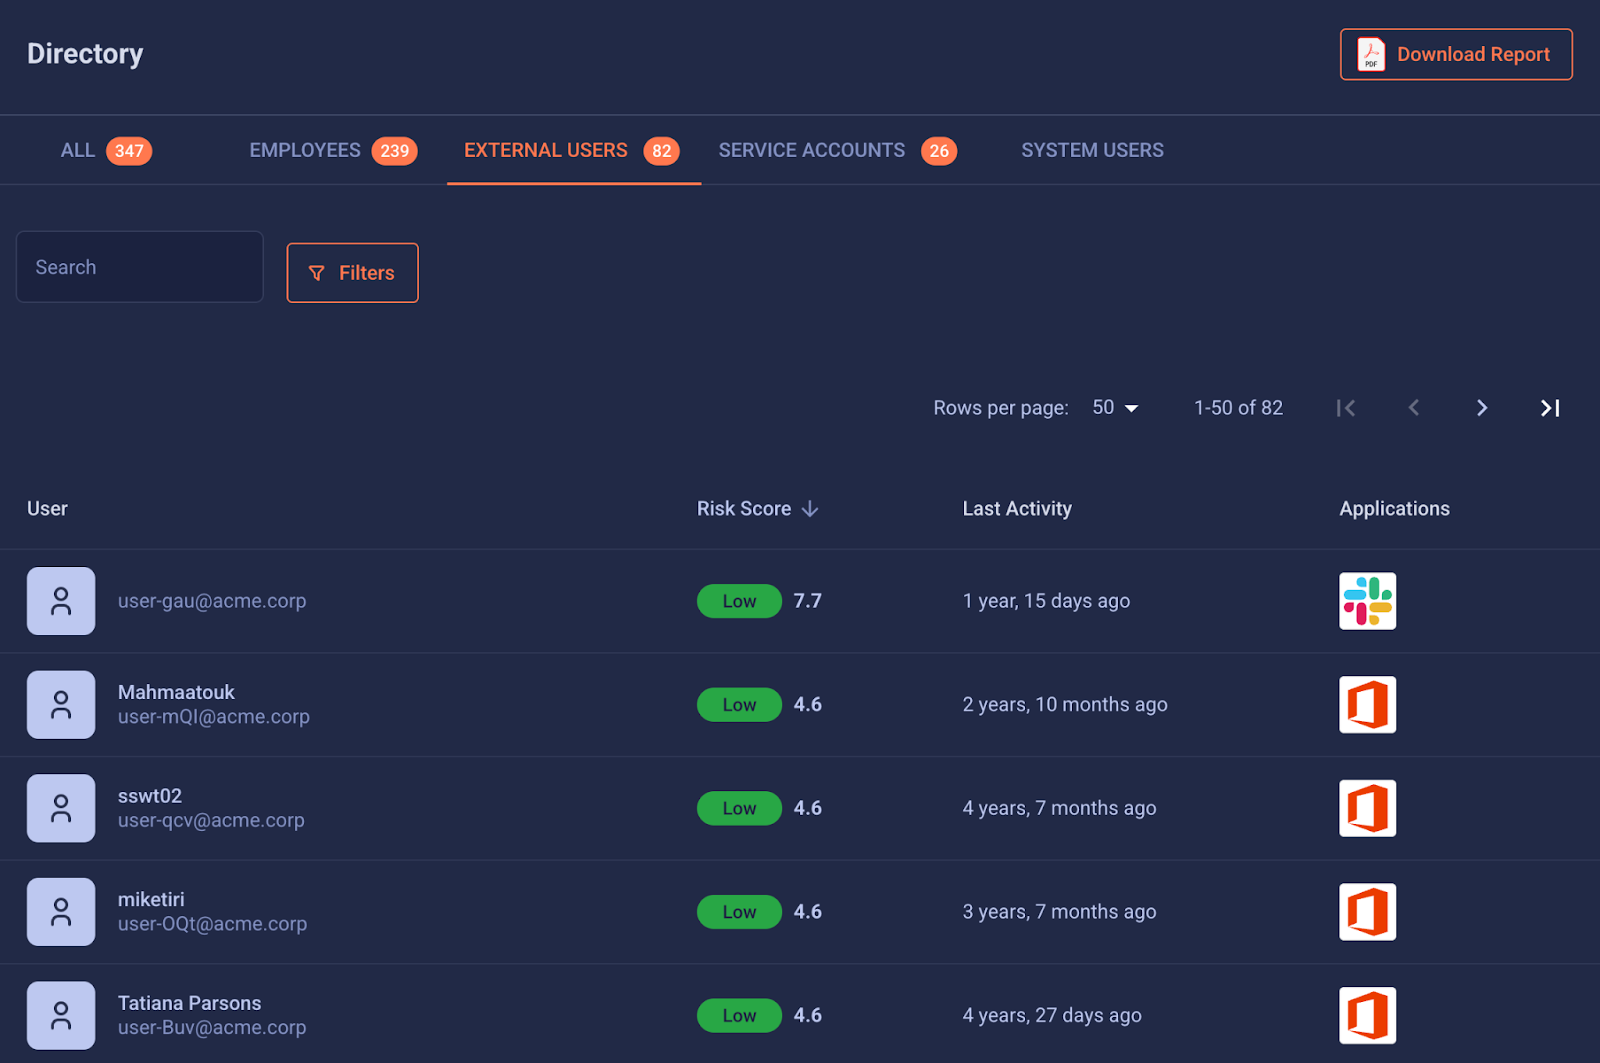Download the PDF report
The width and height of the screenshot is (1600, 1063).
click(1455, 54)
